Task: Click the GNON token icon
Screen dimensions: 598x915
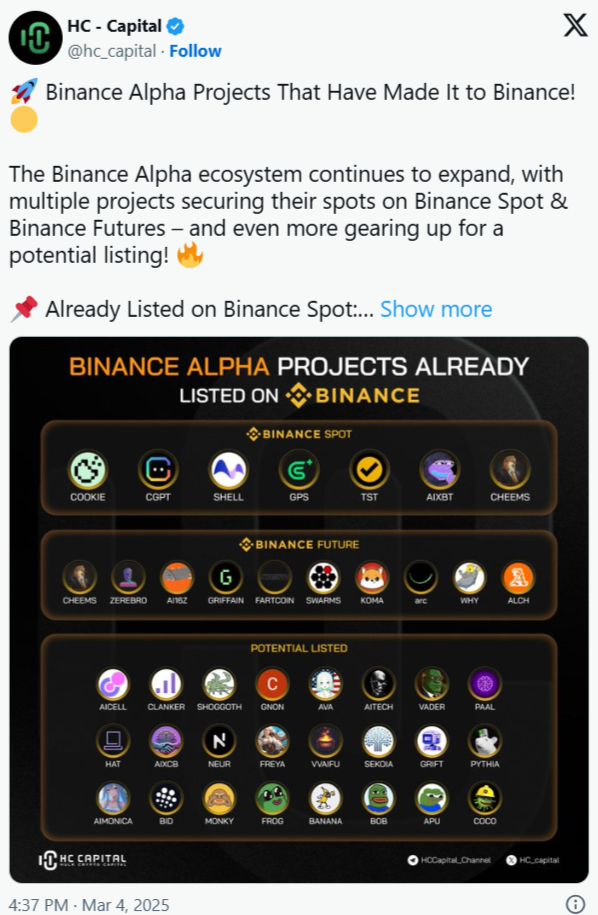Action: [272, 684]
